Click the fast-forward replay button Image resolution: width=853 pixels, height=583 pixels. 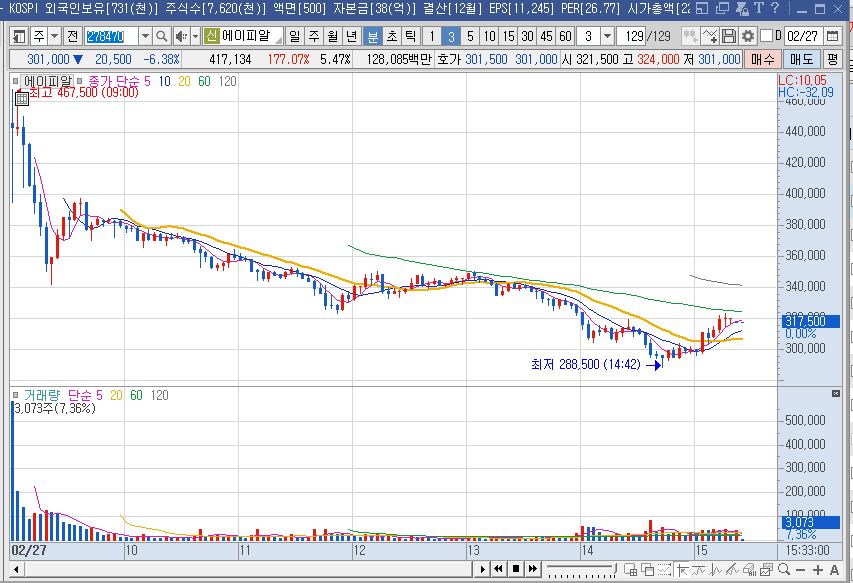click(x=533, y=569)
